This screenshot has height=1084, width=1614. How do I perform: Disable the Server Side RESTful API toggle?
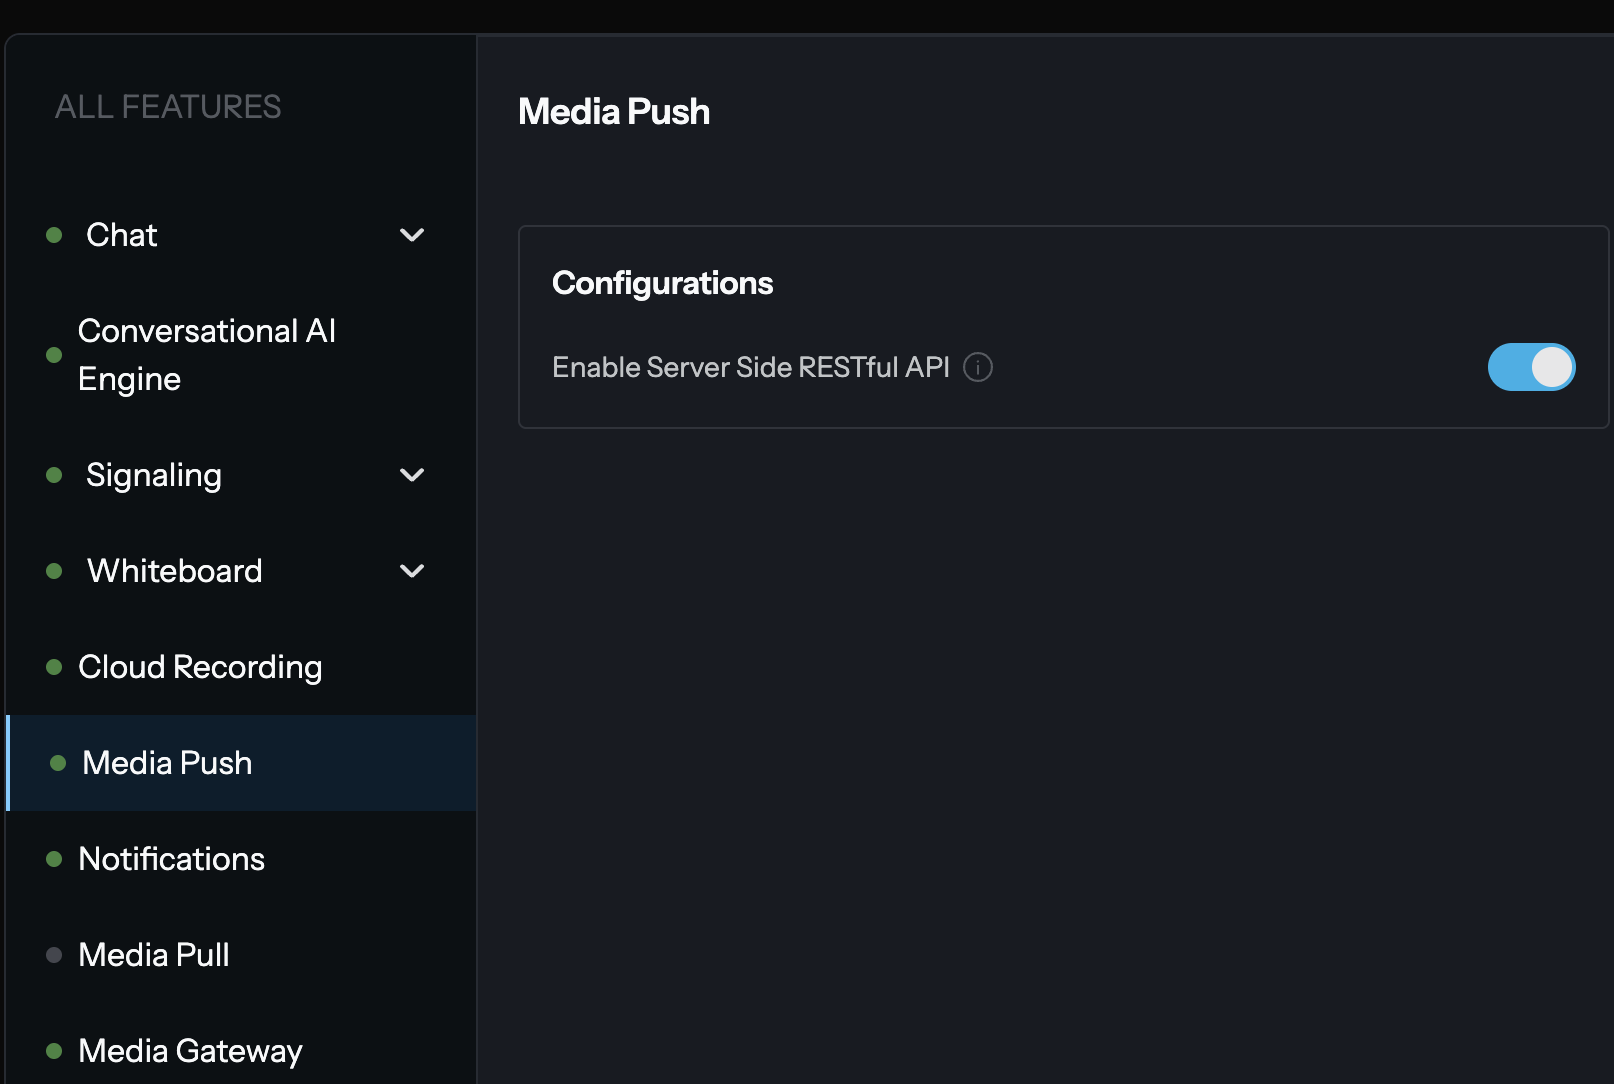click(1530, 367)
